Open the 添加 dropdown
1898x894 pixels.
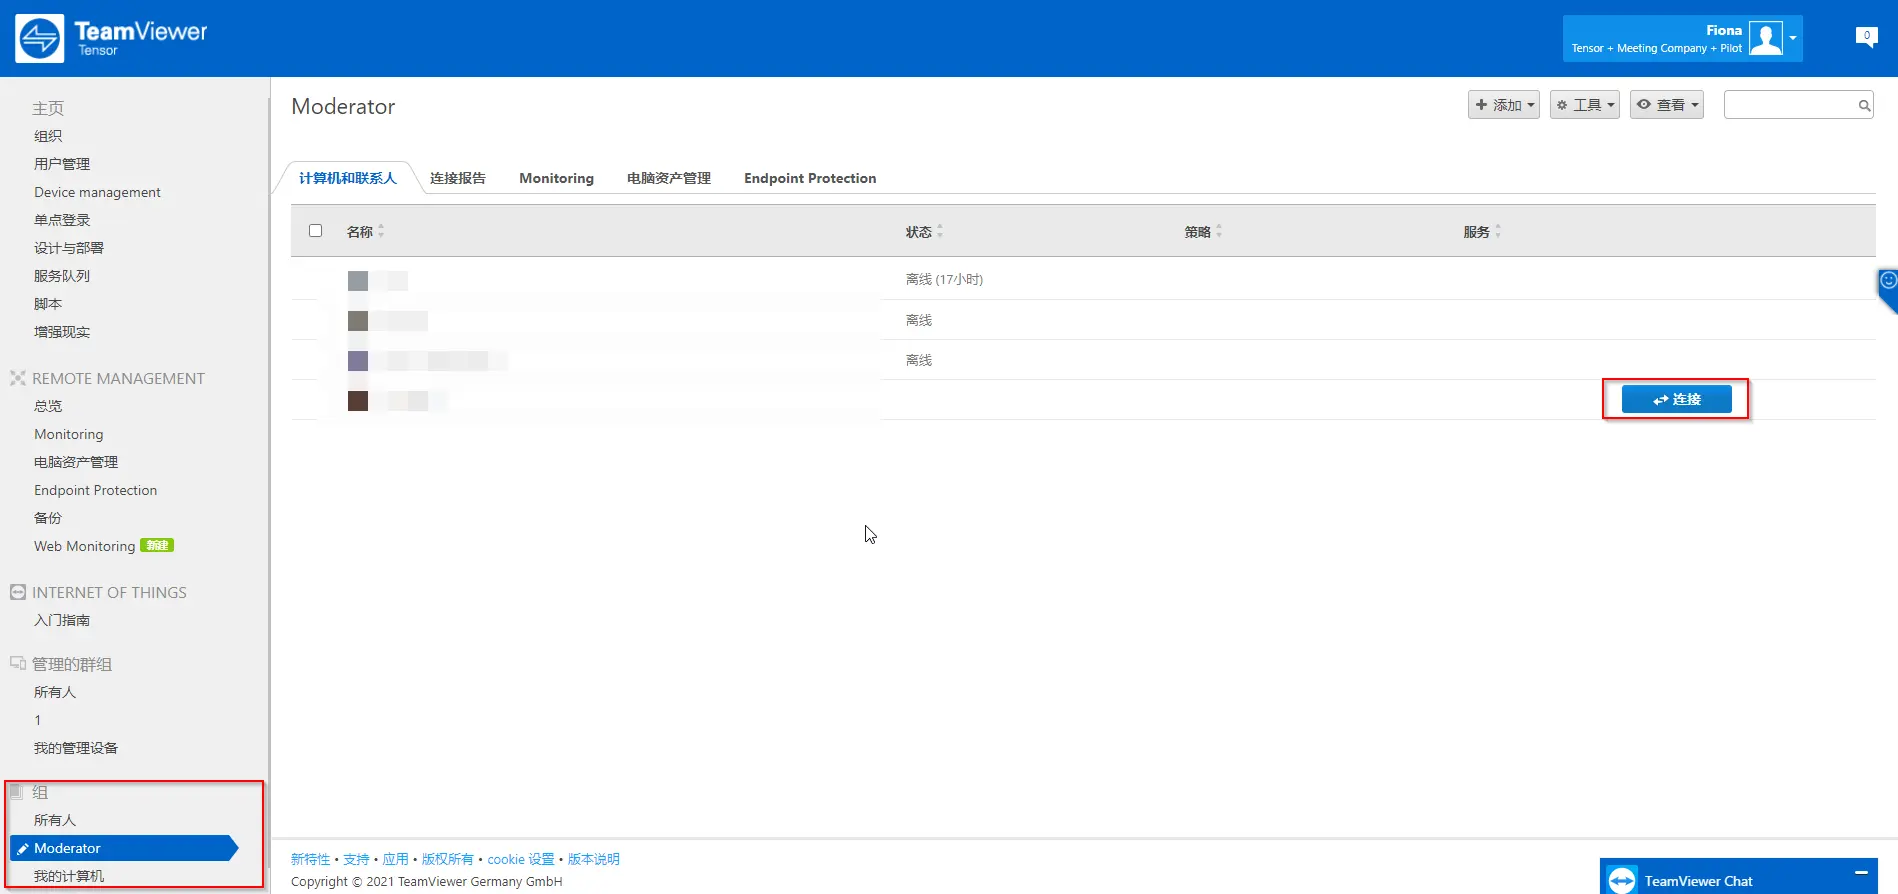point(1504,105)
